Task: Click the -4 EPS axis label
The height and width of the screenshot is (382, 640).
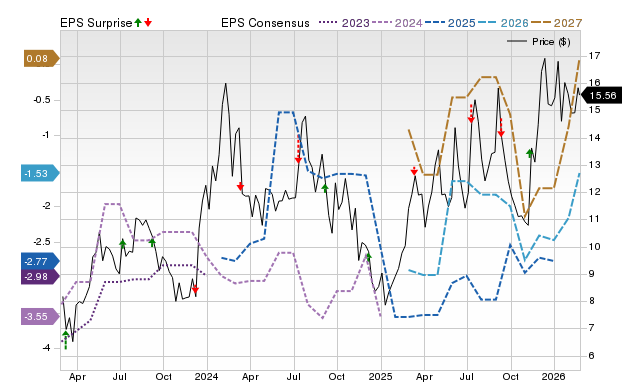Action: point(46,348)
